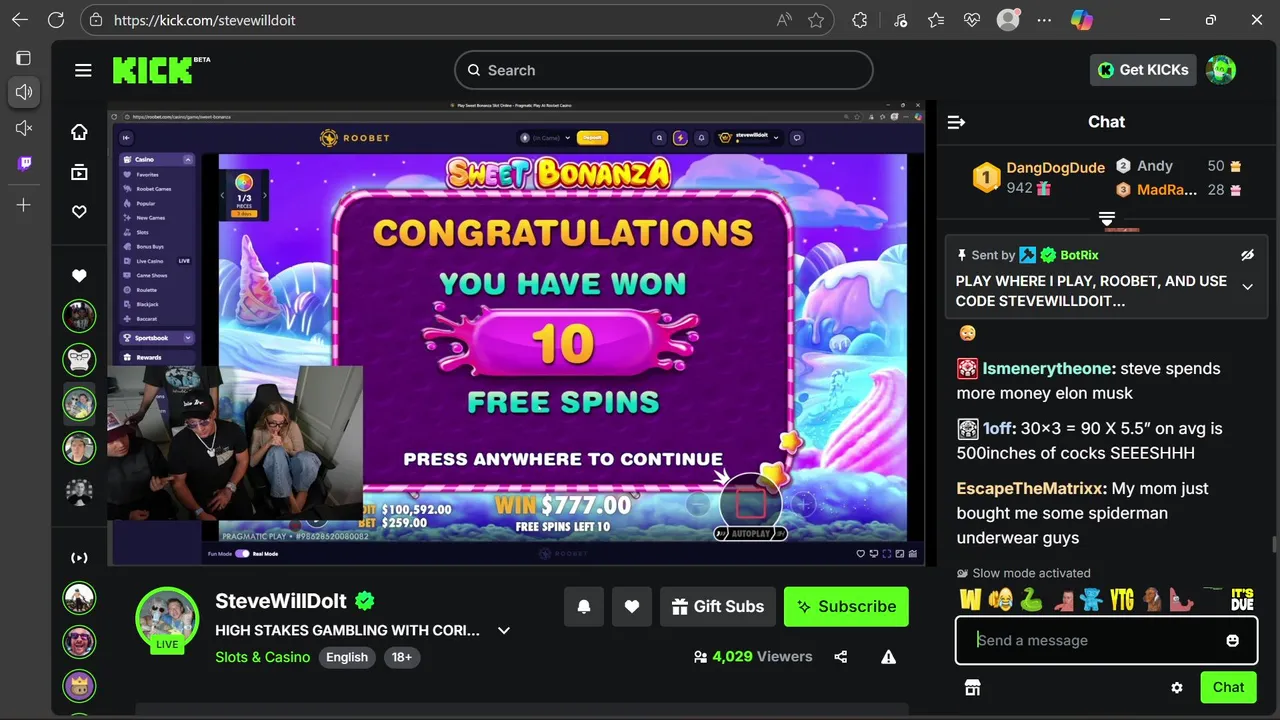Open Edge settings and more menu
1280x720 pixels.
[1044, 20]
